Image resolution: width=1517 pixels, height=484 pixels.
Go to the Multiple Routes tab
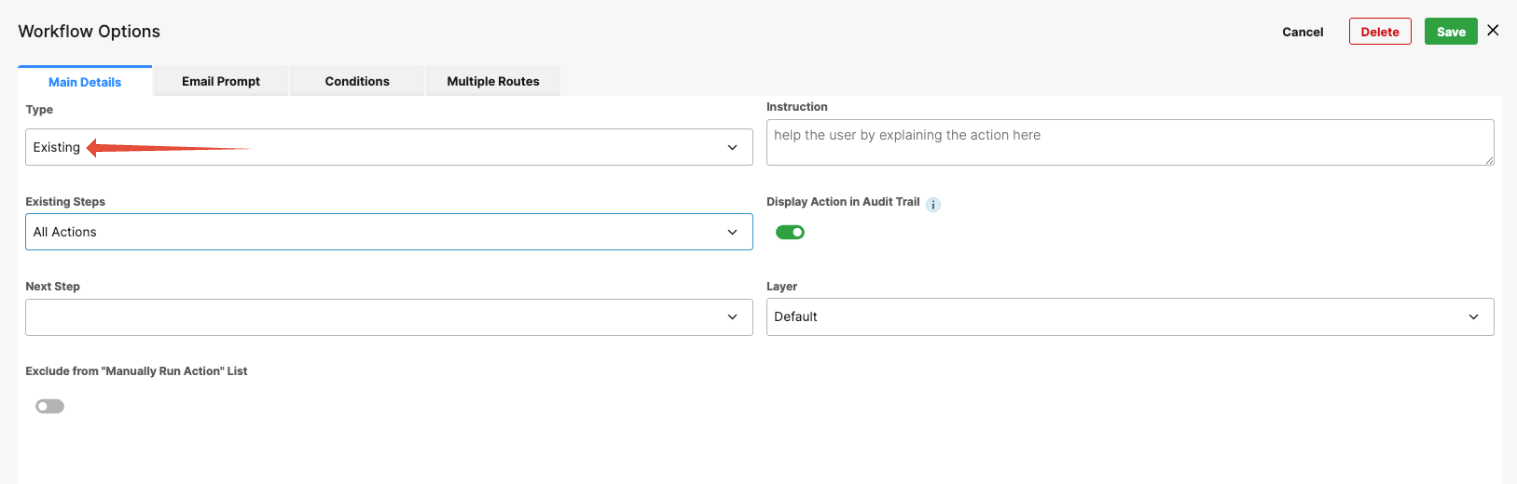493,82
